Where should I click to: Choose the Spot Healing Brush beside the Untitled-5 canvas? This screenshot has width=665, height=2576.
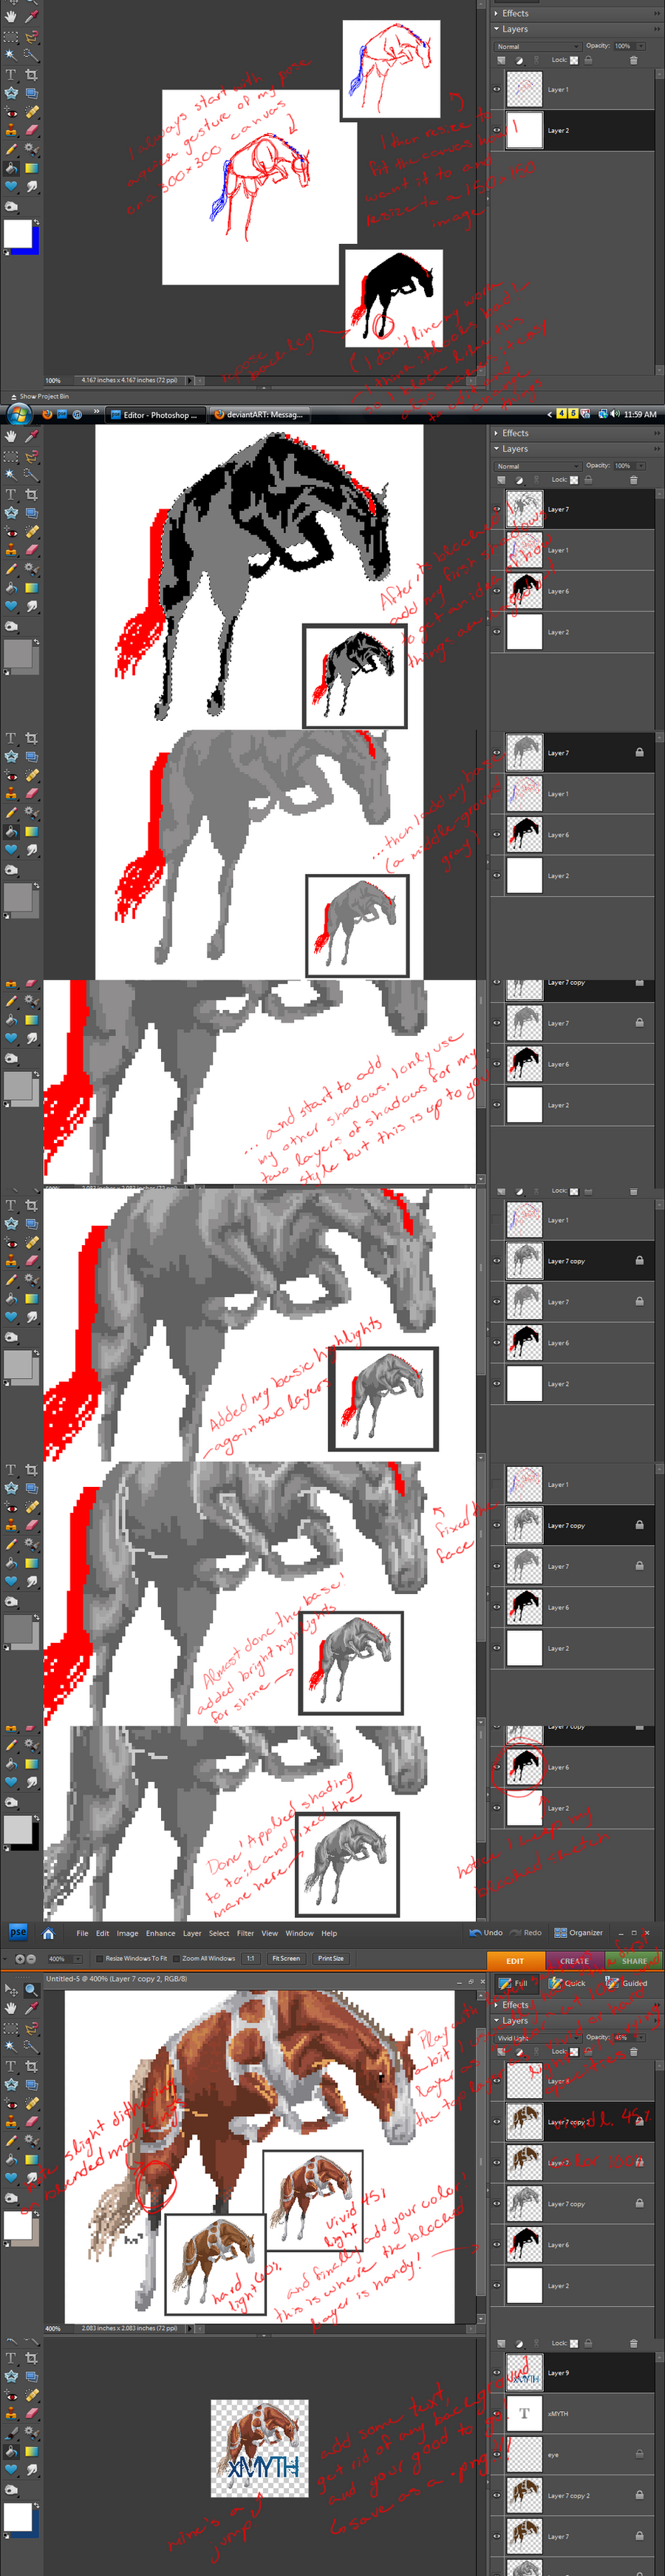(x=32, y=2103)
